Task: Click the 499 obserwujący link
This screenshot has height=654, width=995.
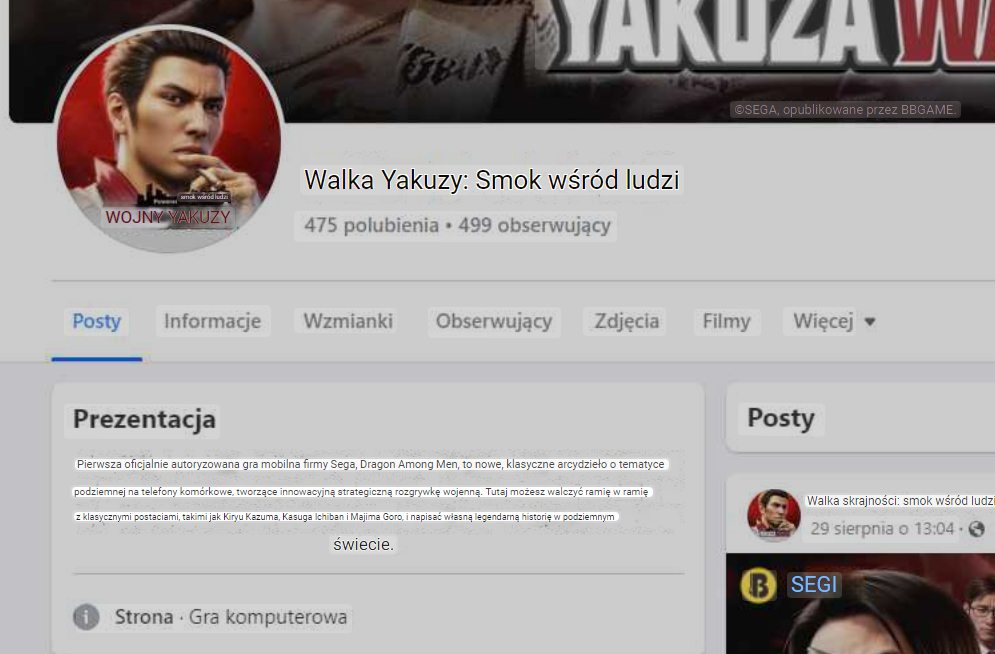Action: (x=534, y=225)
